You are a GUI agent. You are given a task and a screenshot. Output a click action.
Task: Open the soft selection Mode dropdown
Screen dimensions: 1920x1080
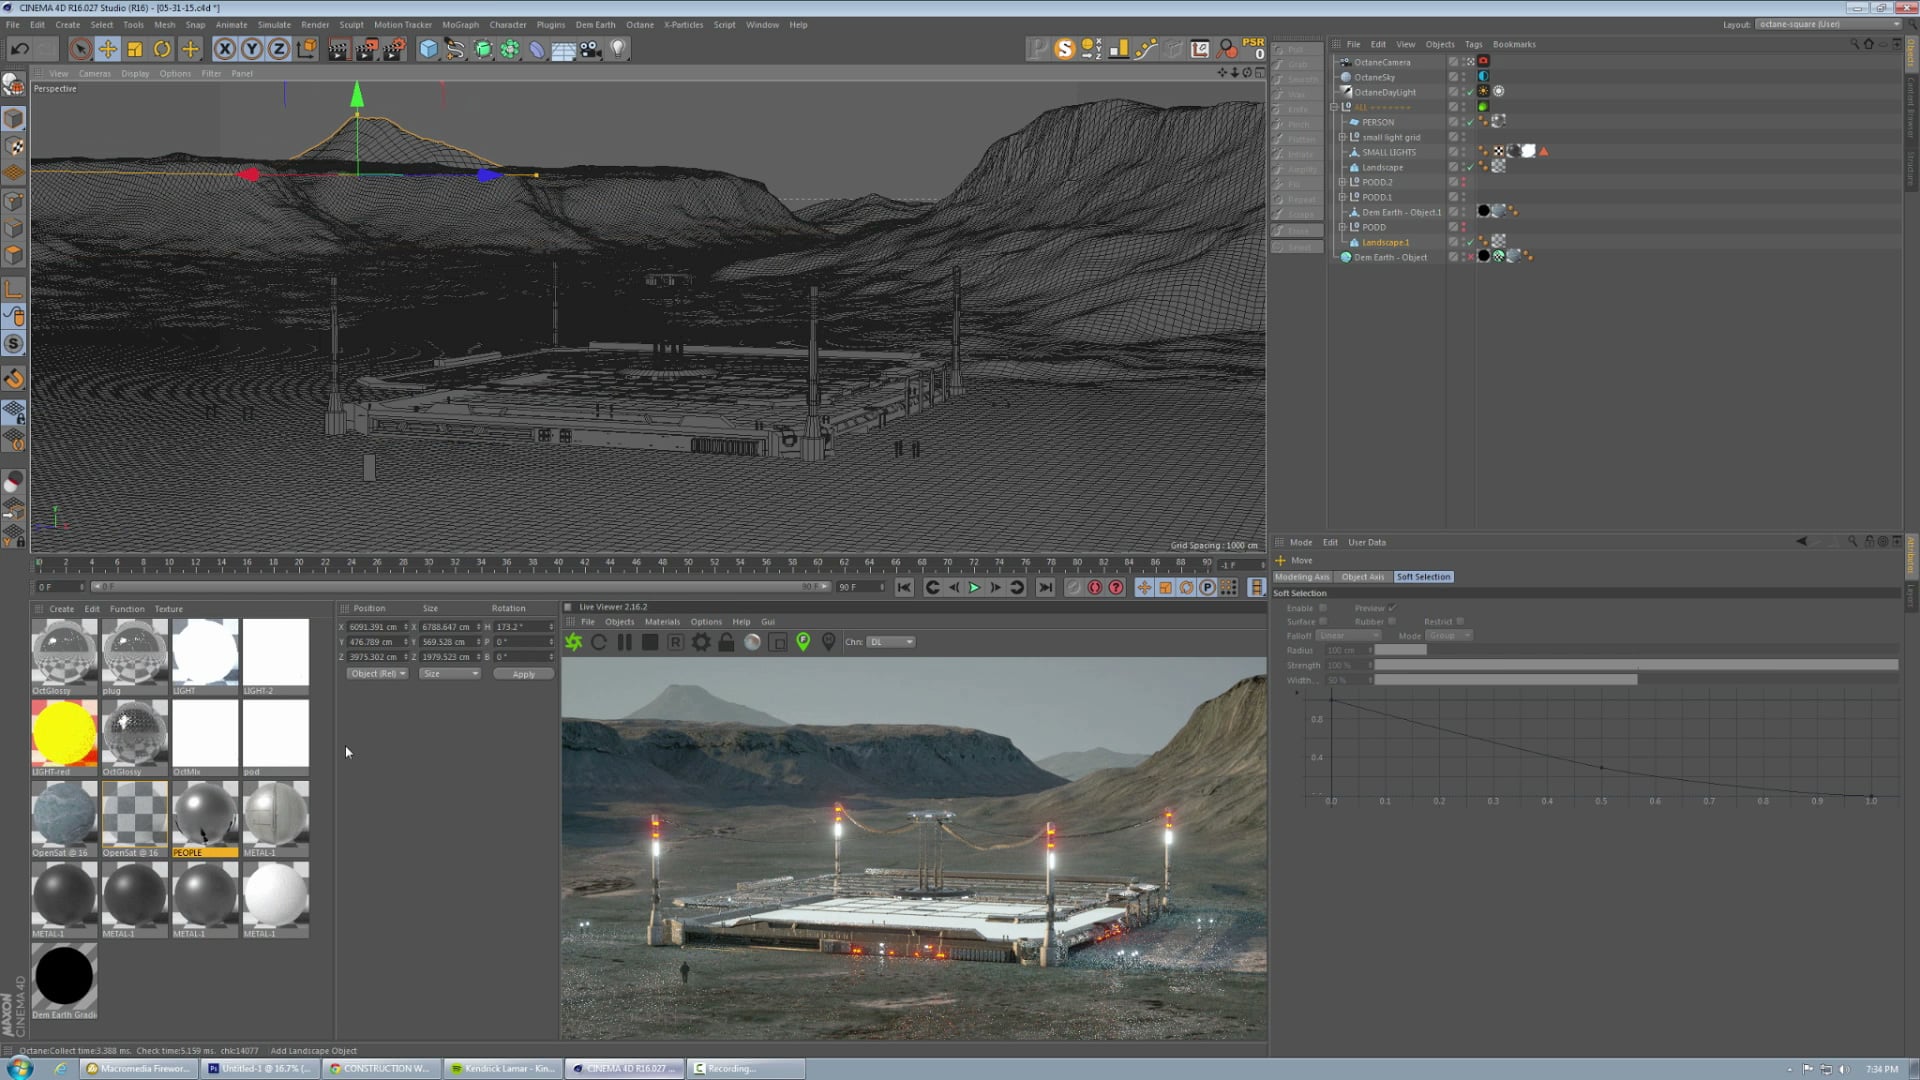(x=1449, y=636)
